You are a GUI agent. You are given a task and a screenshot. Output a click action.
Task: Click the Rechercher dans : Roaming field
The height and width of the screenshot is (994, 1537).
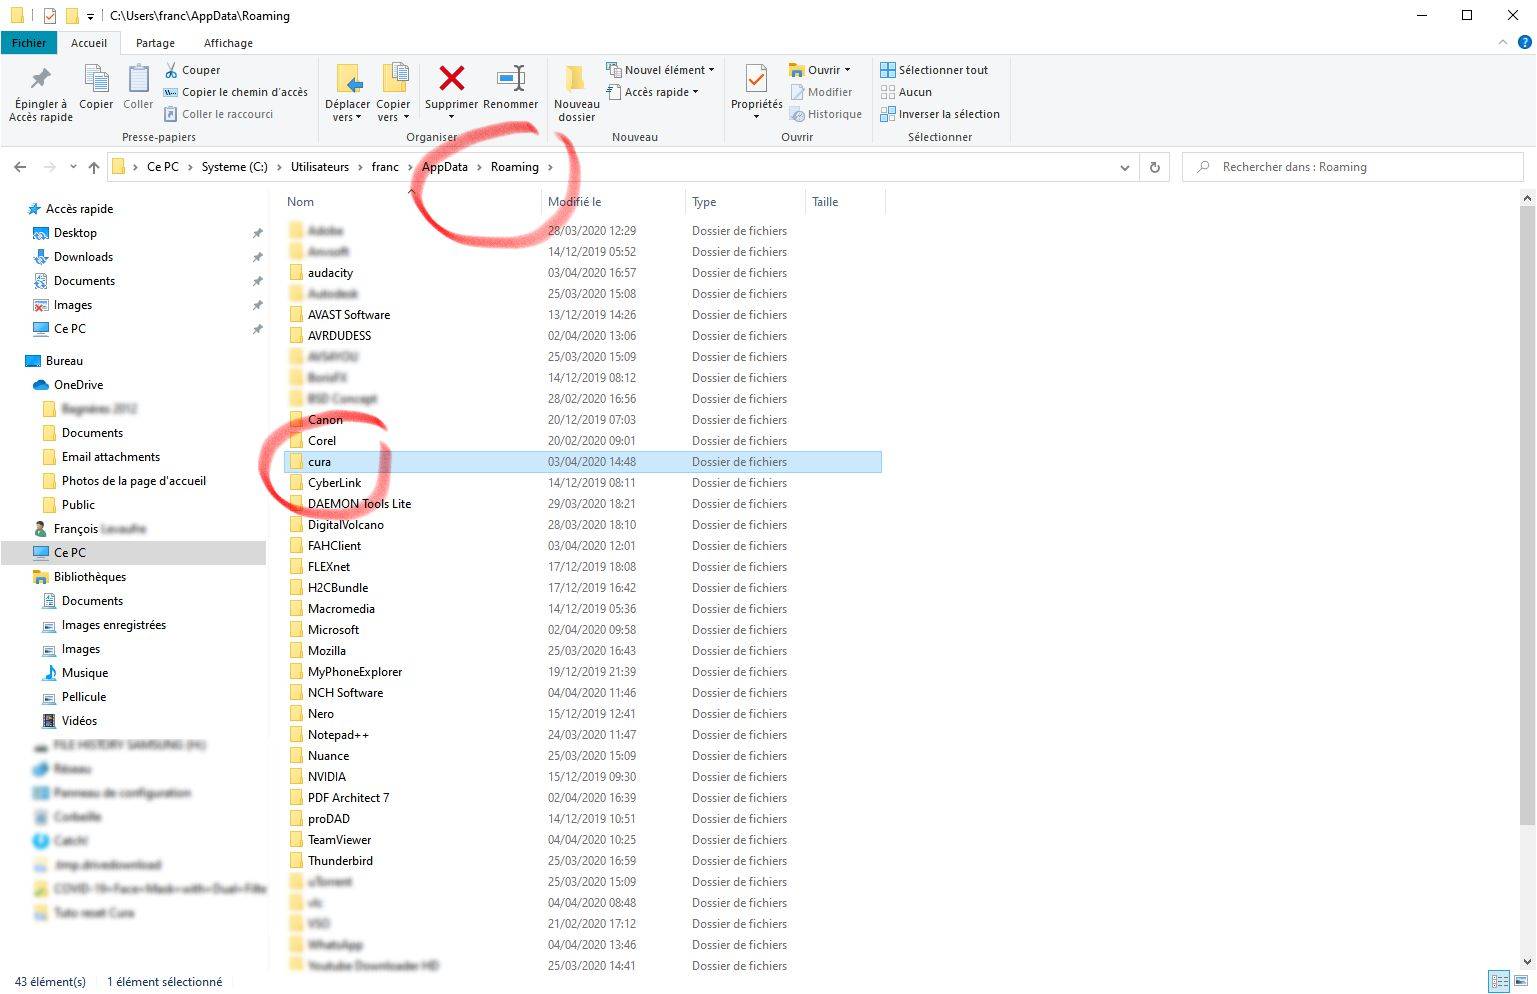(1353, 167)
